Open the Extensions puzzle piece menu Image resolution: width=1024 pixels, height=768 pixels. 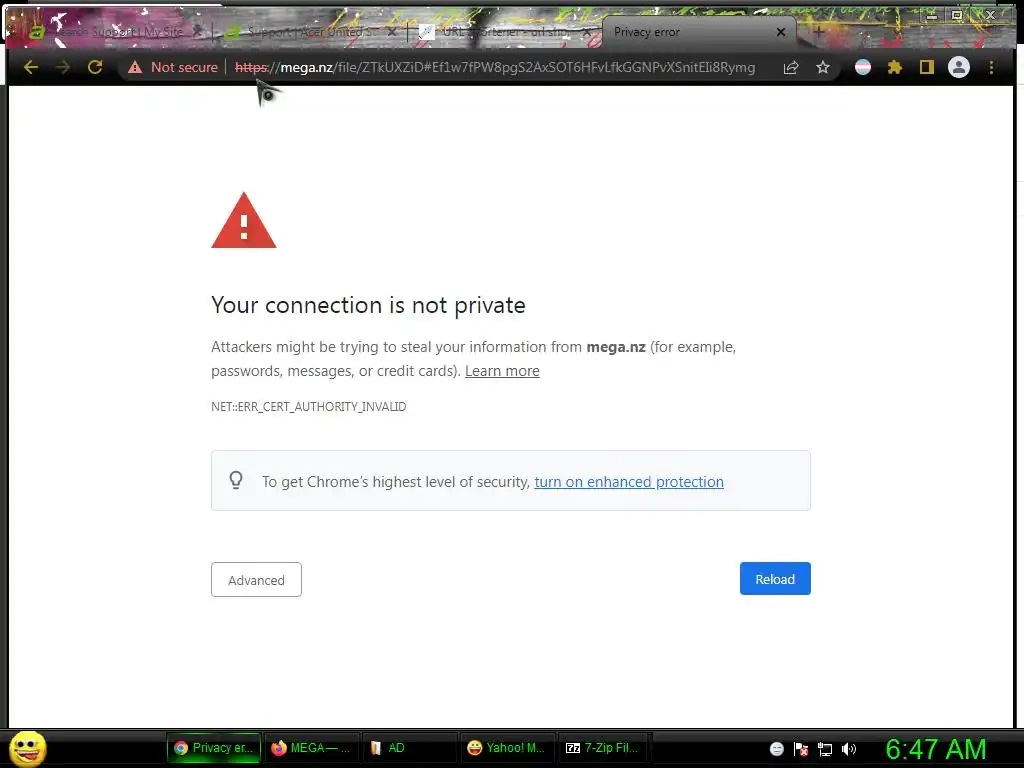point(895,67)
